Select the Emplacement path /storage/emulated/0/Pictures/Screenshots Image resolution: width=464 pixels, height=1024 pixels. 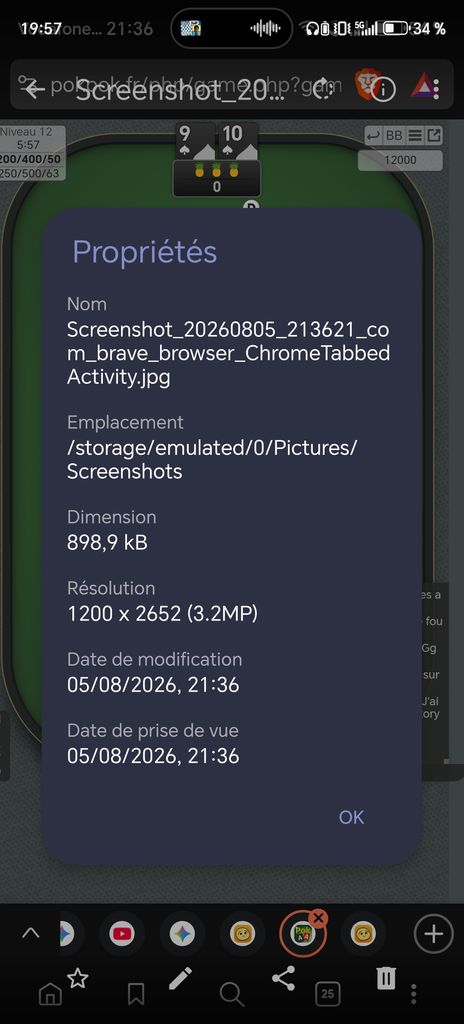212,460
